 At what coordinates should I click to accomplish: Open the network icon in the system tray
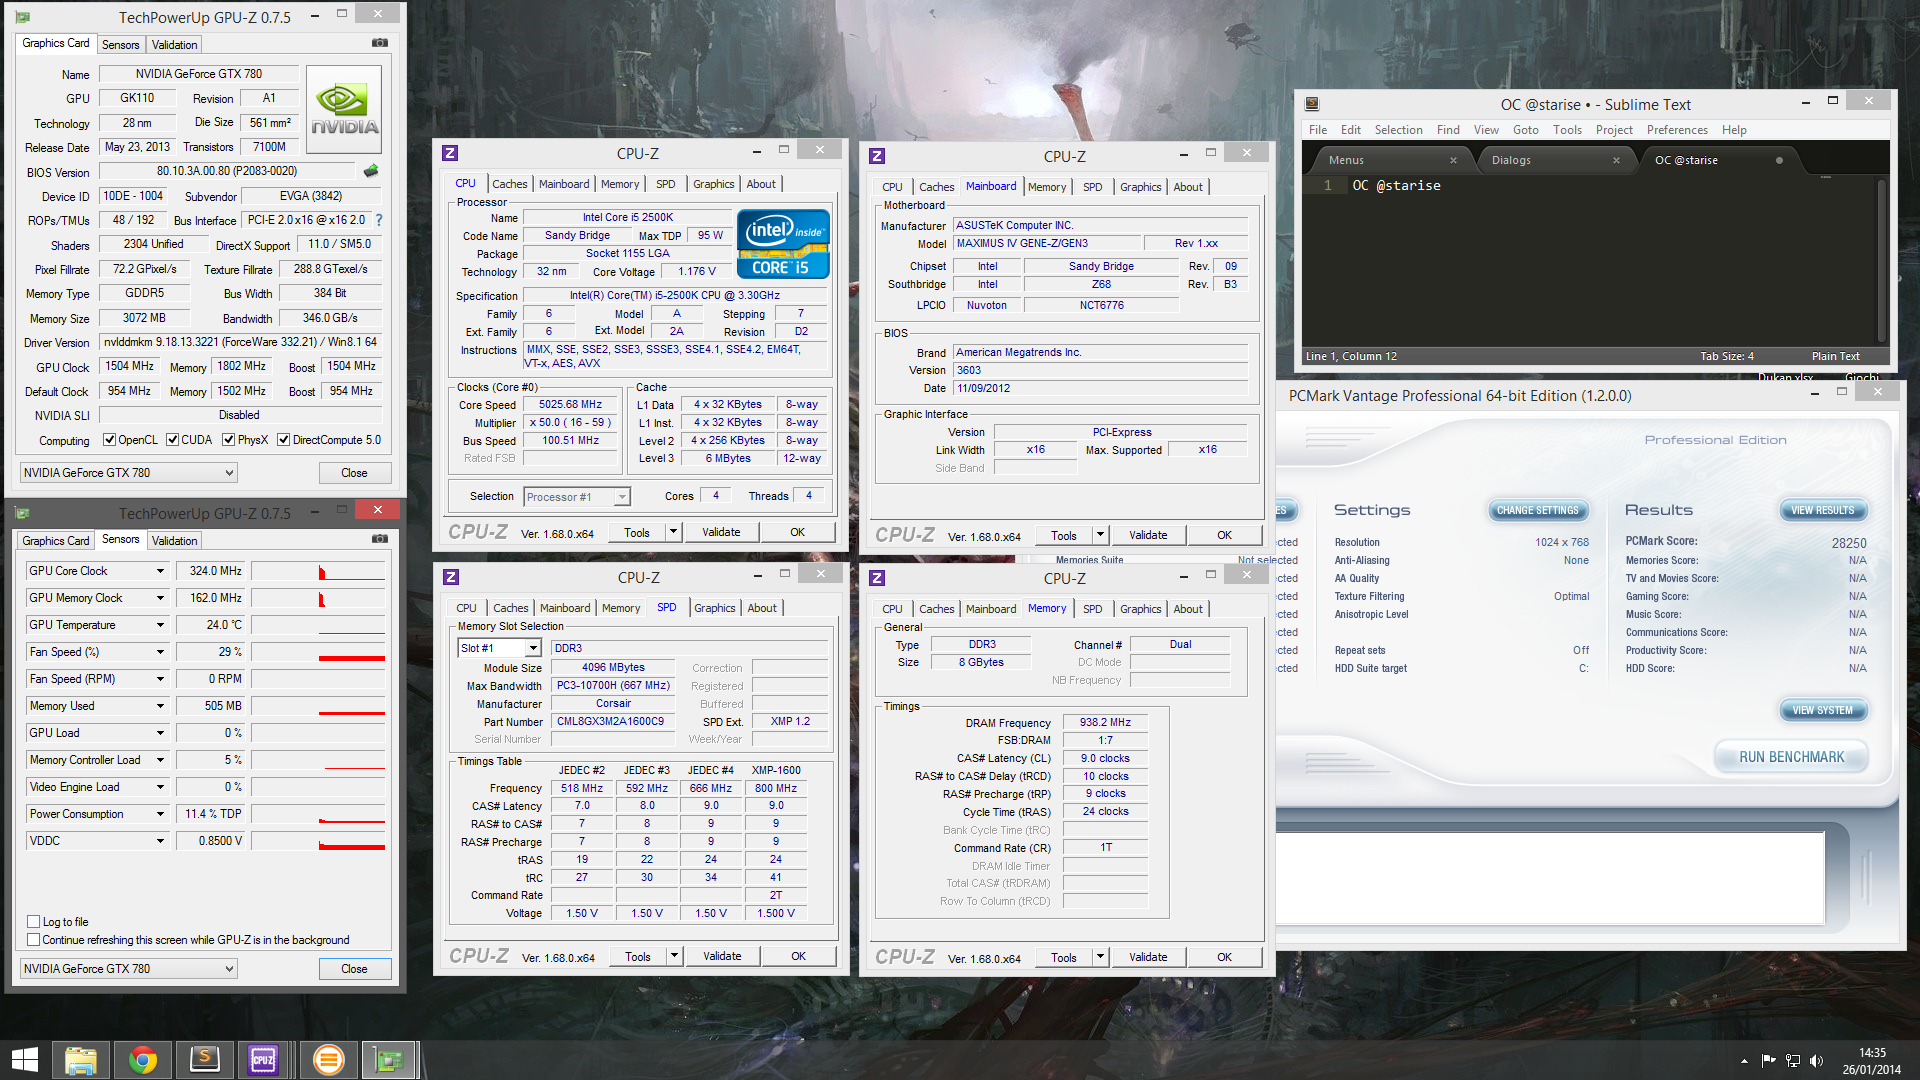[x=1792, y=1061]
